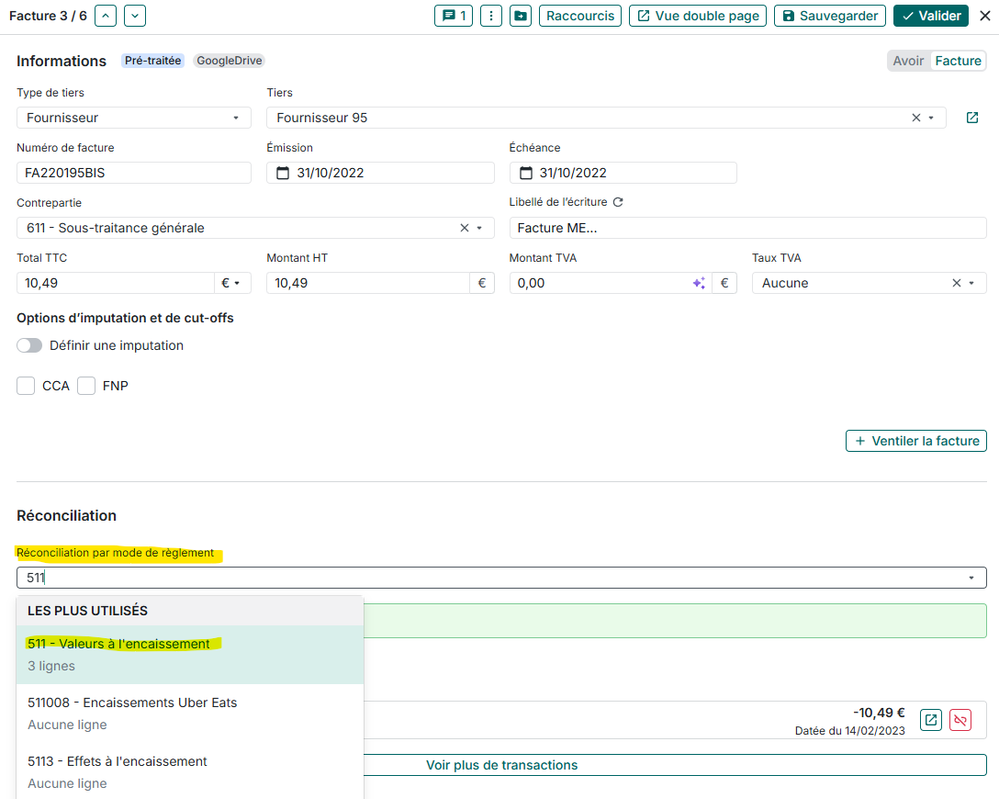Click the Numéro de facture field
Viewport: 999px width, 799px height.
(x=134, y=173)
